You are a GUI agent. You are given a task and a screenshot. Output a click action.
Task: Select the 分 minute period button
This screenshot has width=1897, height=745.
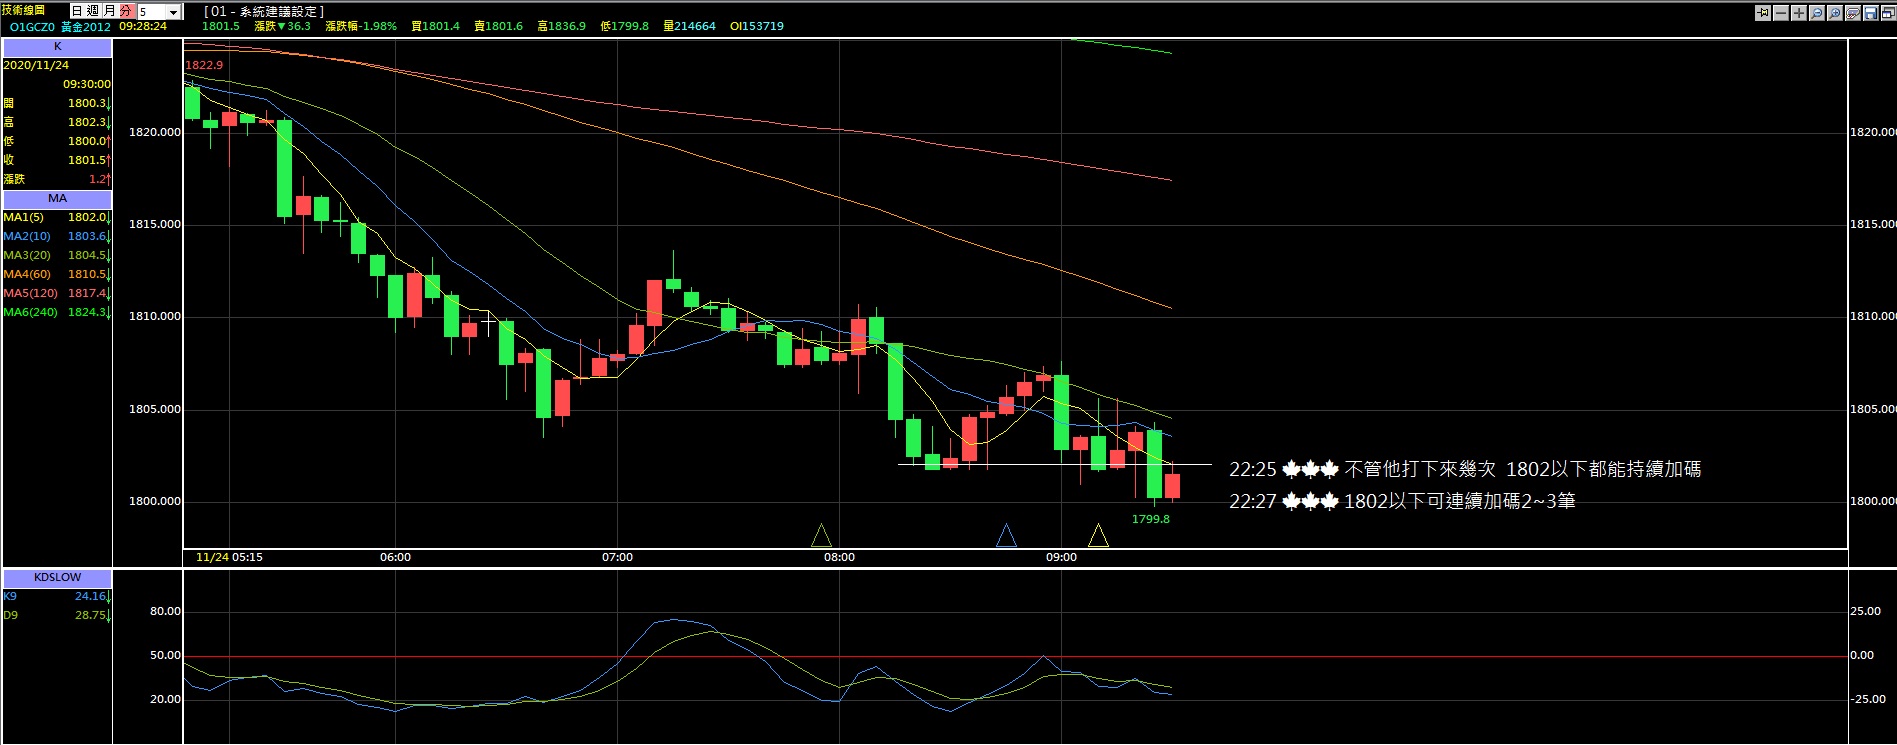[x=126, y=11]
